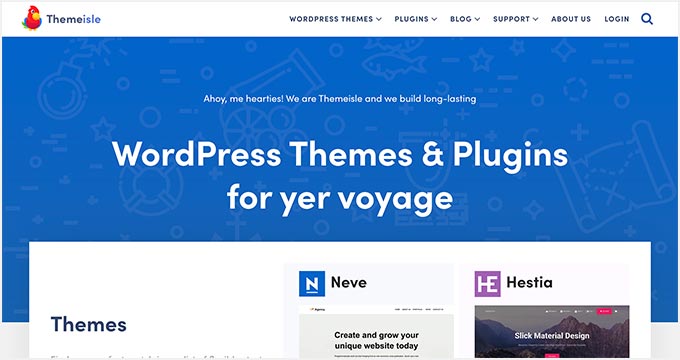Click the Themeisle brand name text

[x=73, y=19]
